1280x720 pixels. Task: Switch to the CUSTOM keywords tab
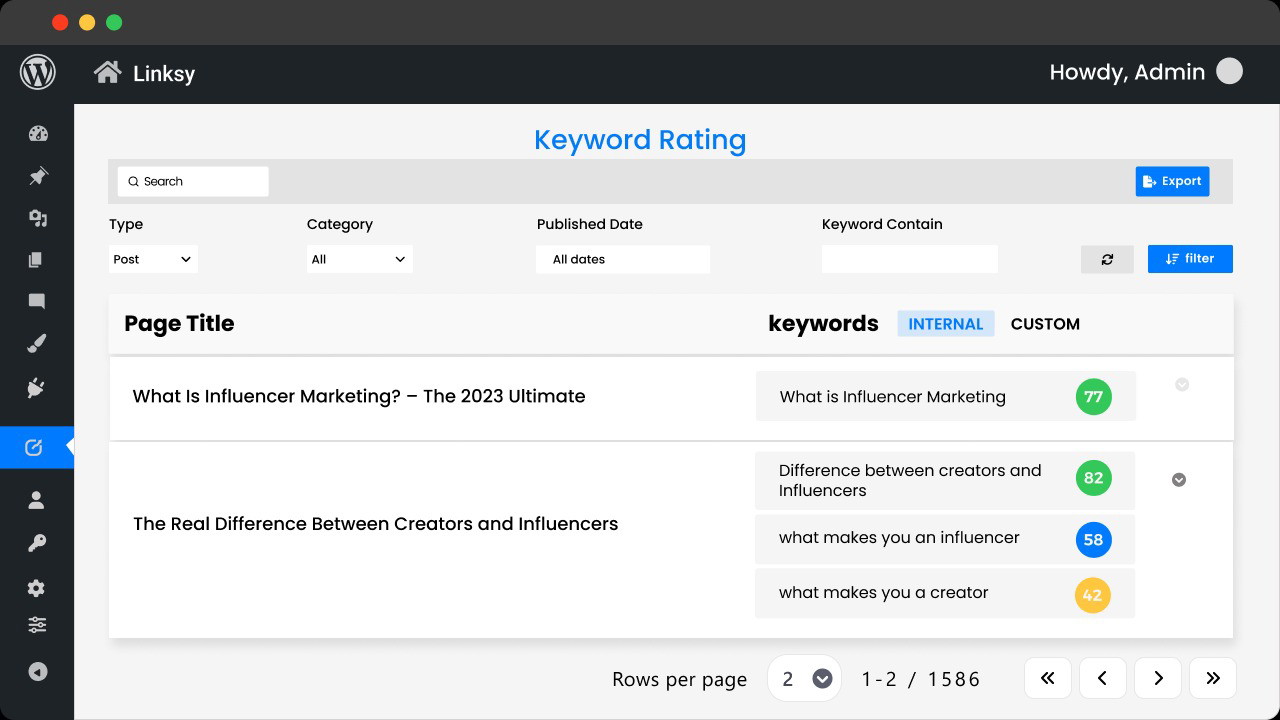1045,324
